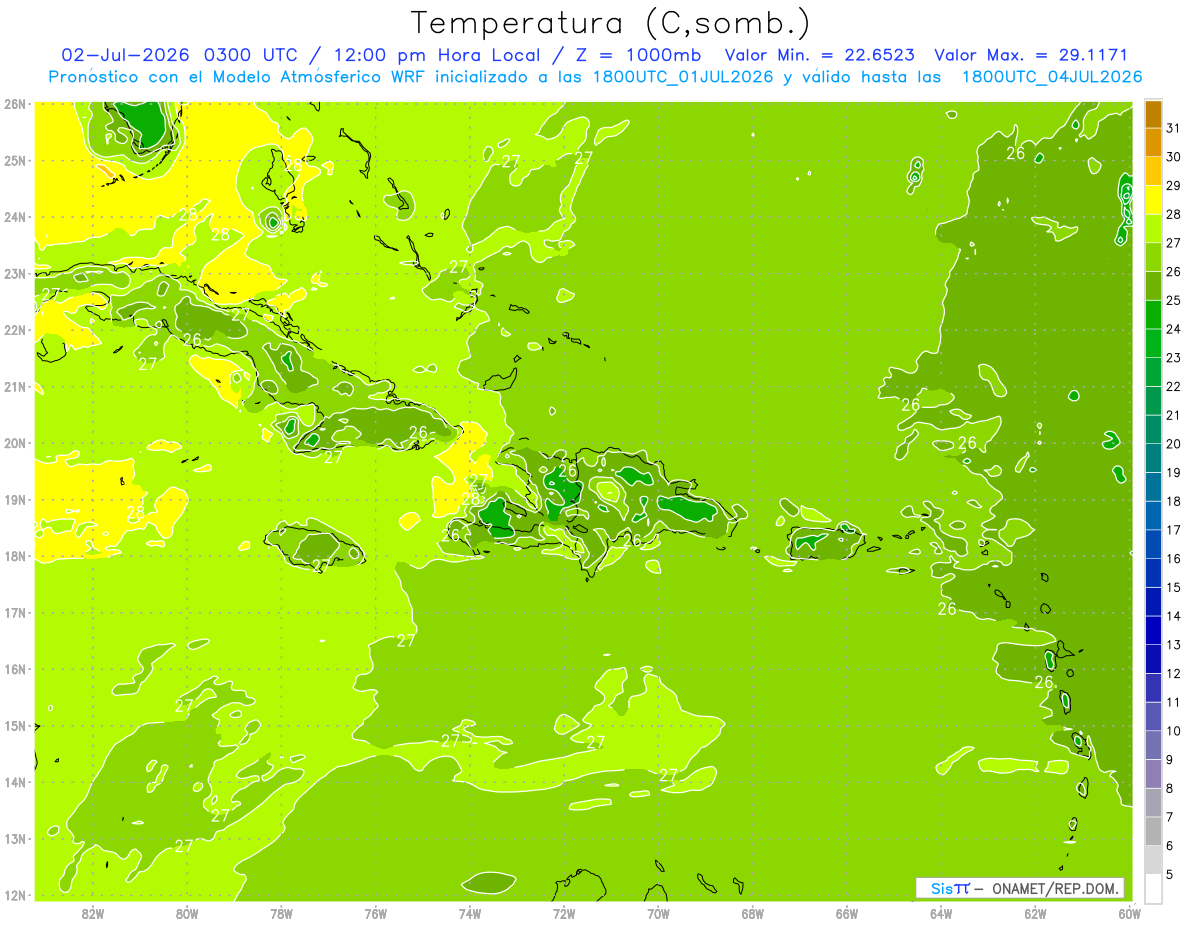This screenshot has width=1200, height=927.
Task: Click the 76W longitude axis label
Action: coord(375,913)
